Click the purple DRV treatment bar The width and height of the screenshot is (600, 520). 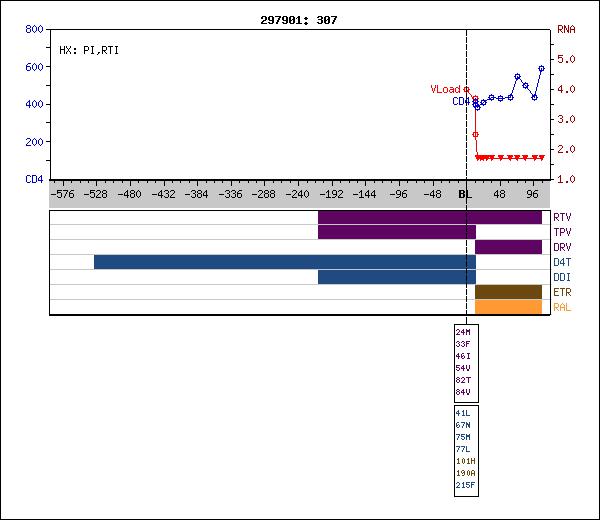click(x=508, y=247)
